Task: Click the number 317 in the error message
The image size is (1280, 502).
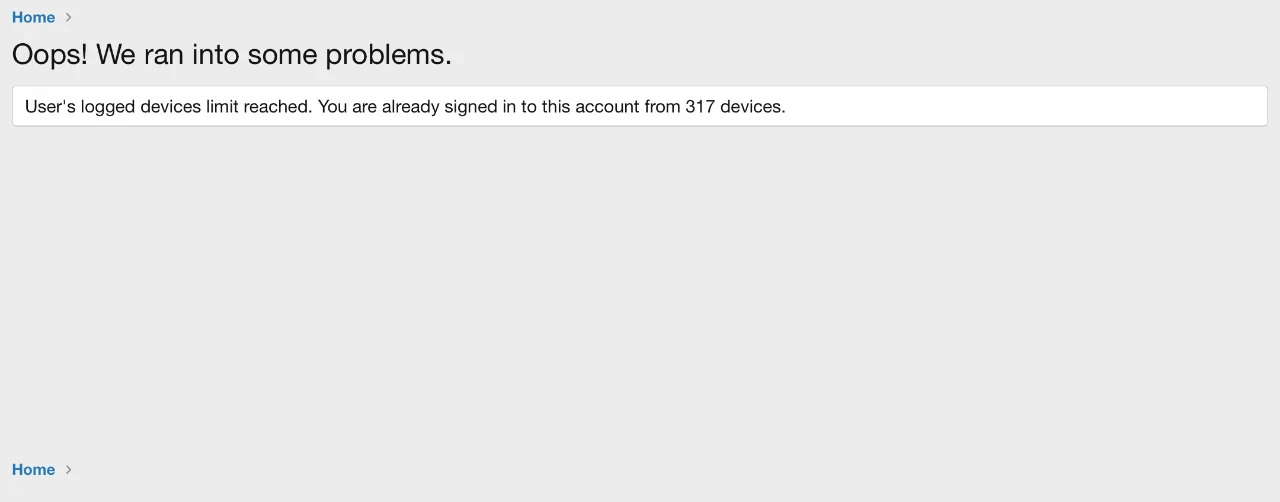Action: (x=700, y=106)
